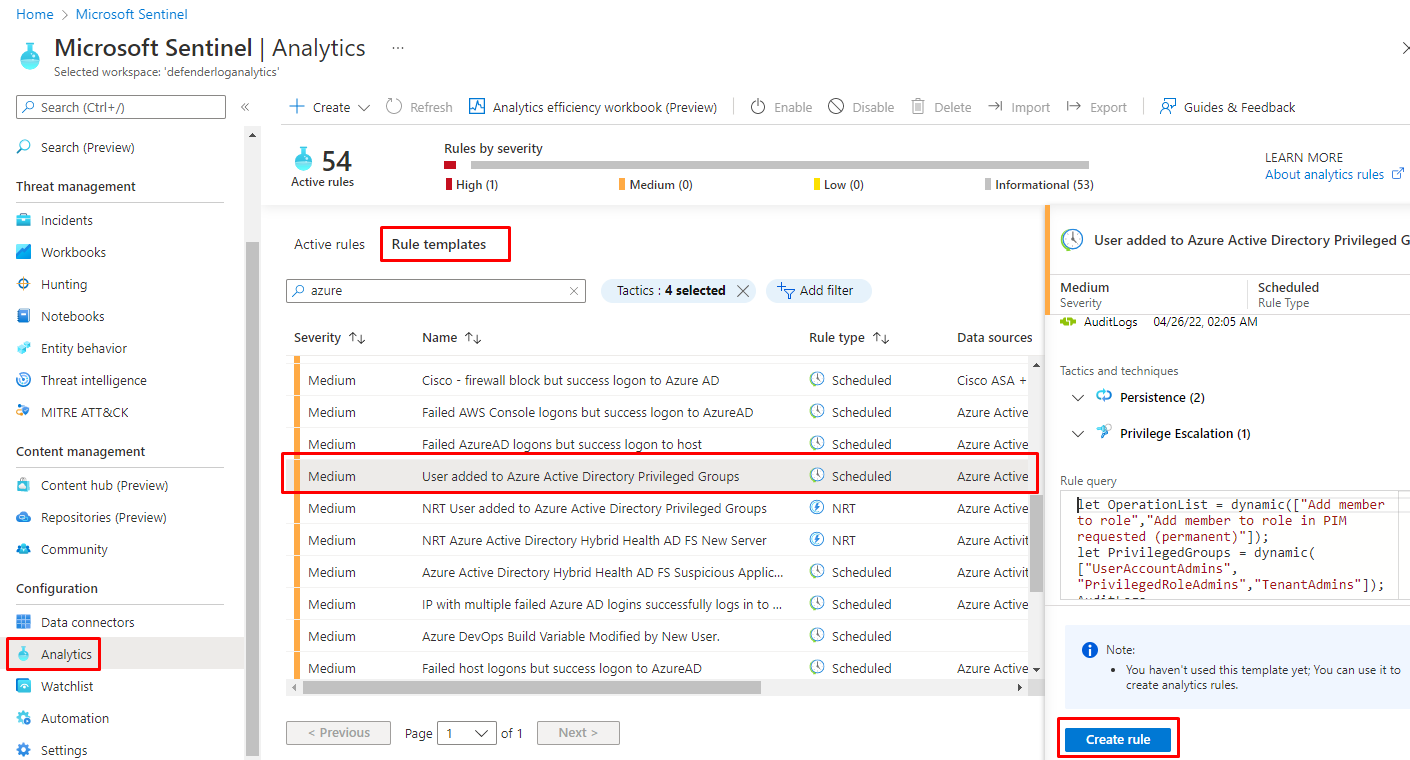Remove the Tactics filter pill
The image size is (1410, 760).
point(742,291)
